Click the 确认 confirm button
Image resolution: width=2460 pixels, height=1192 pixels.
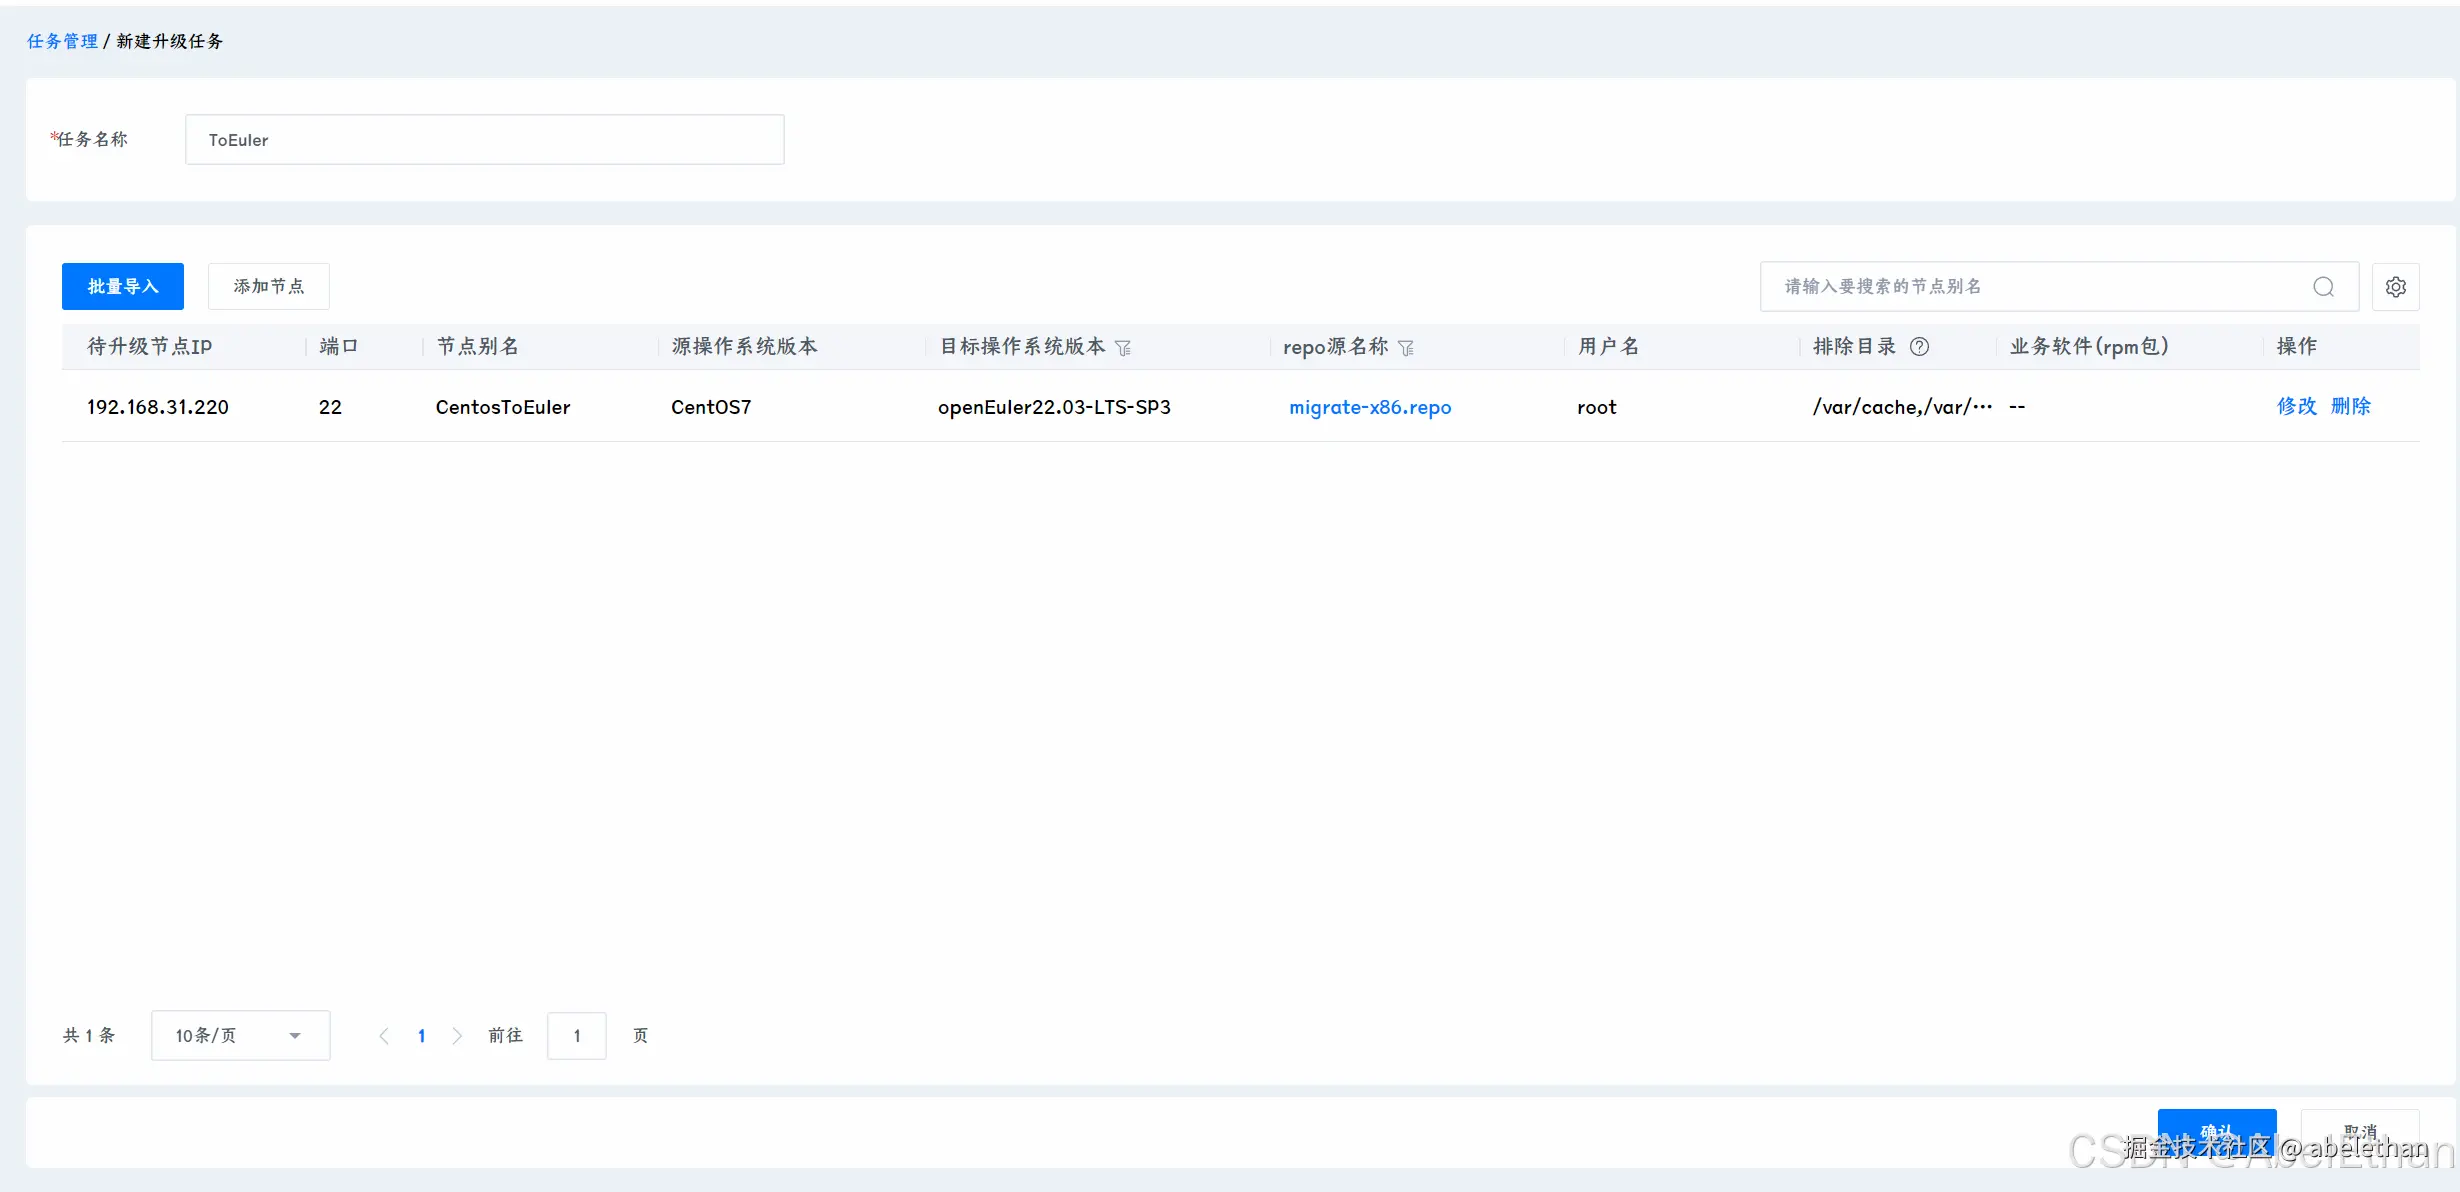[x=2216, y=1132]
